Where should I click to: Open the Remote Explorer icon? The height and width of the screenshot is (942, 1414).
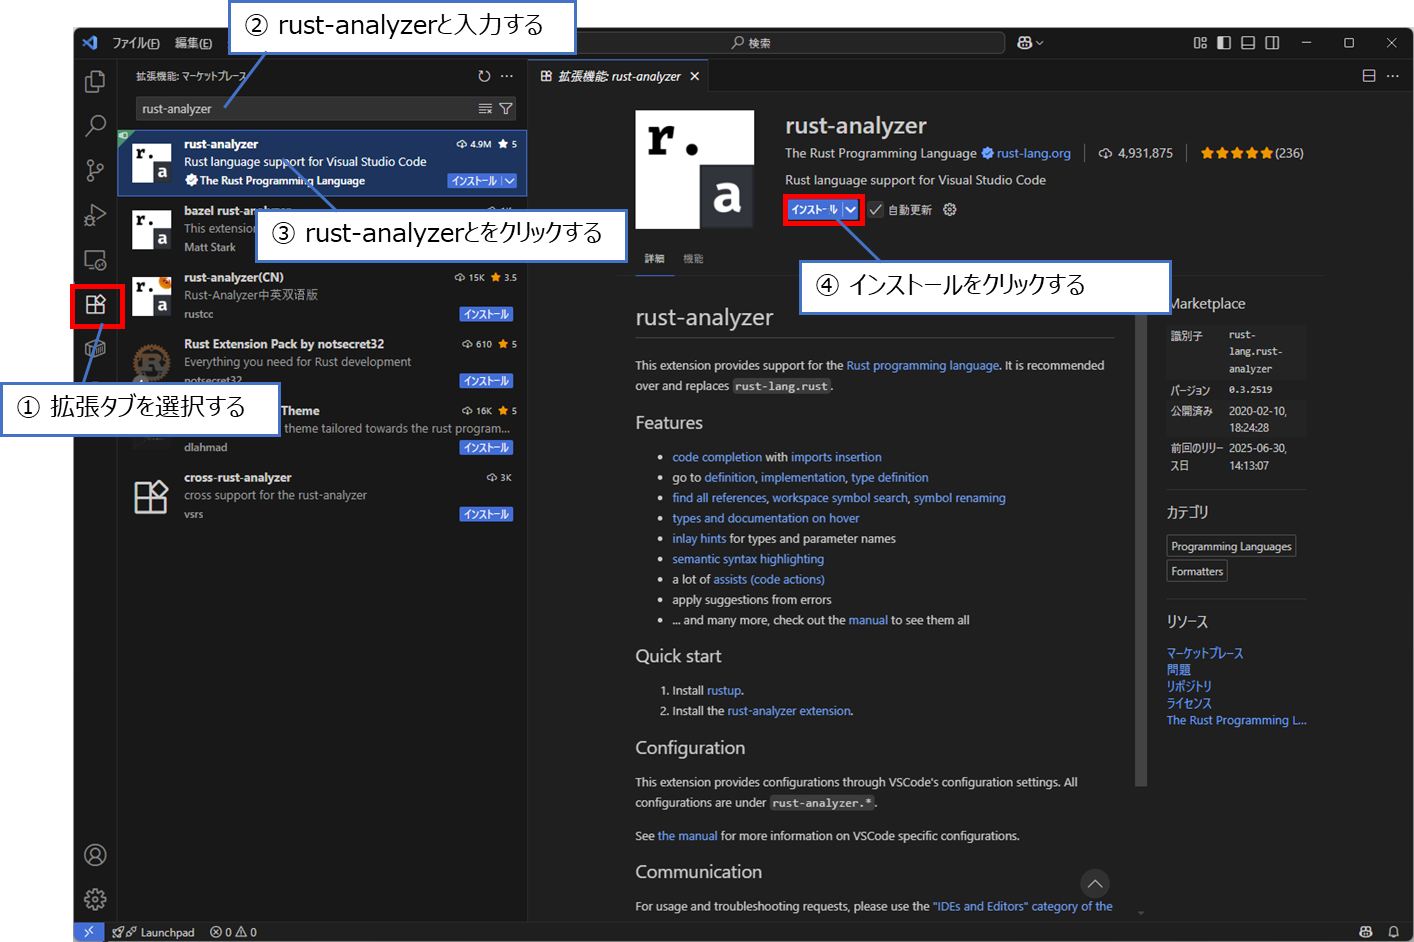[95, 259]
